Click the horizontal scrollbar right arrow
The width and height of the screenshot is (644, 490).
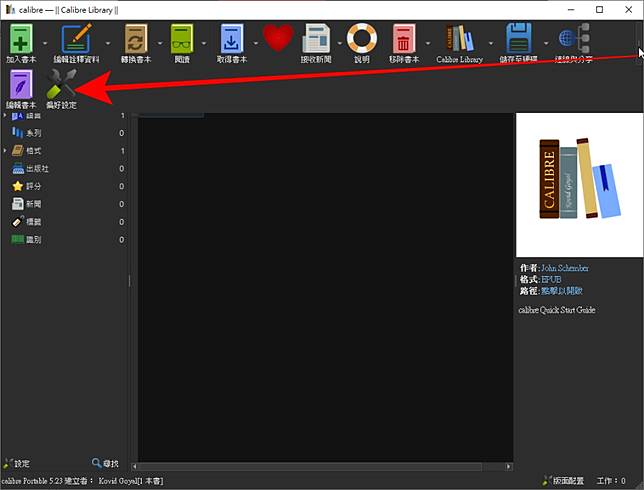(x=509, y=467)
